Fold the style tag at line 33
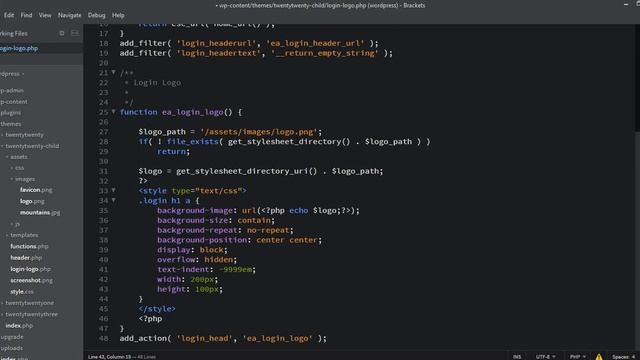The width and height of the screenshot is (640, 360). coord(113,190)
